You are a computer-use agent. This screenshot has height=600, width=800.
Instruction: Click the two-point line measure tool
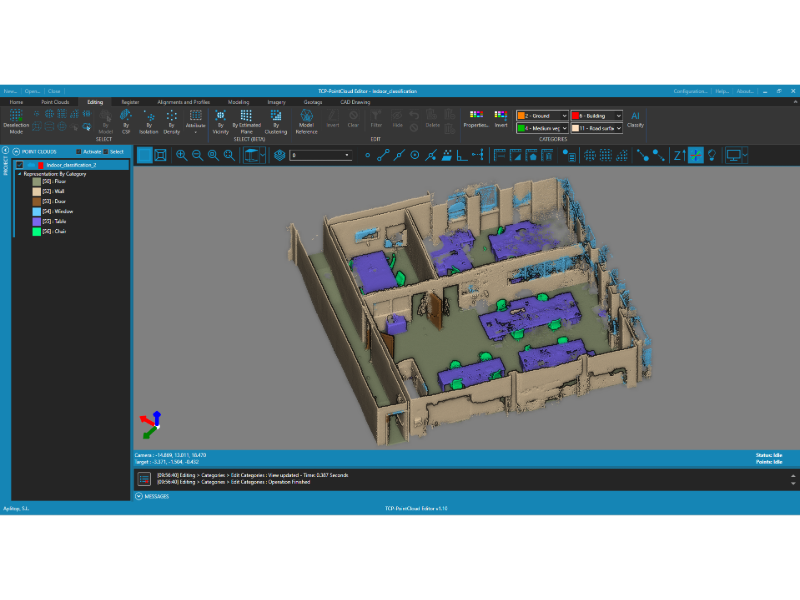[x=383, y=155]
